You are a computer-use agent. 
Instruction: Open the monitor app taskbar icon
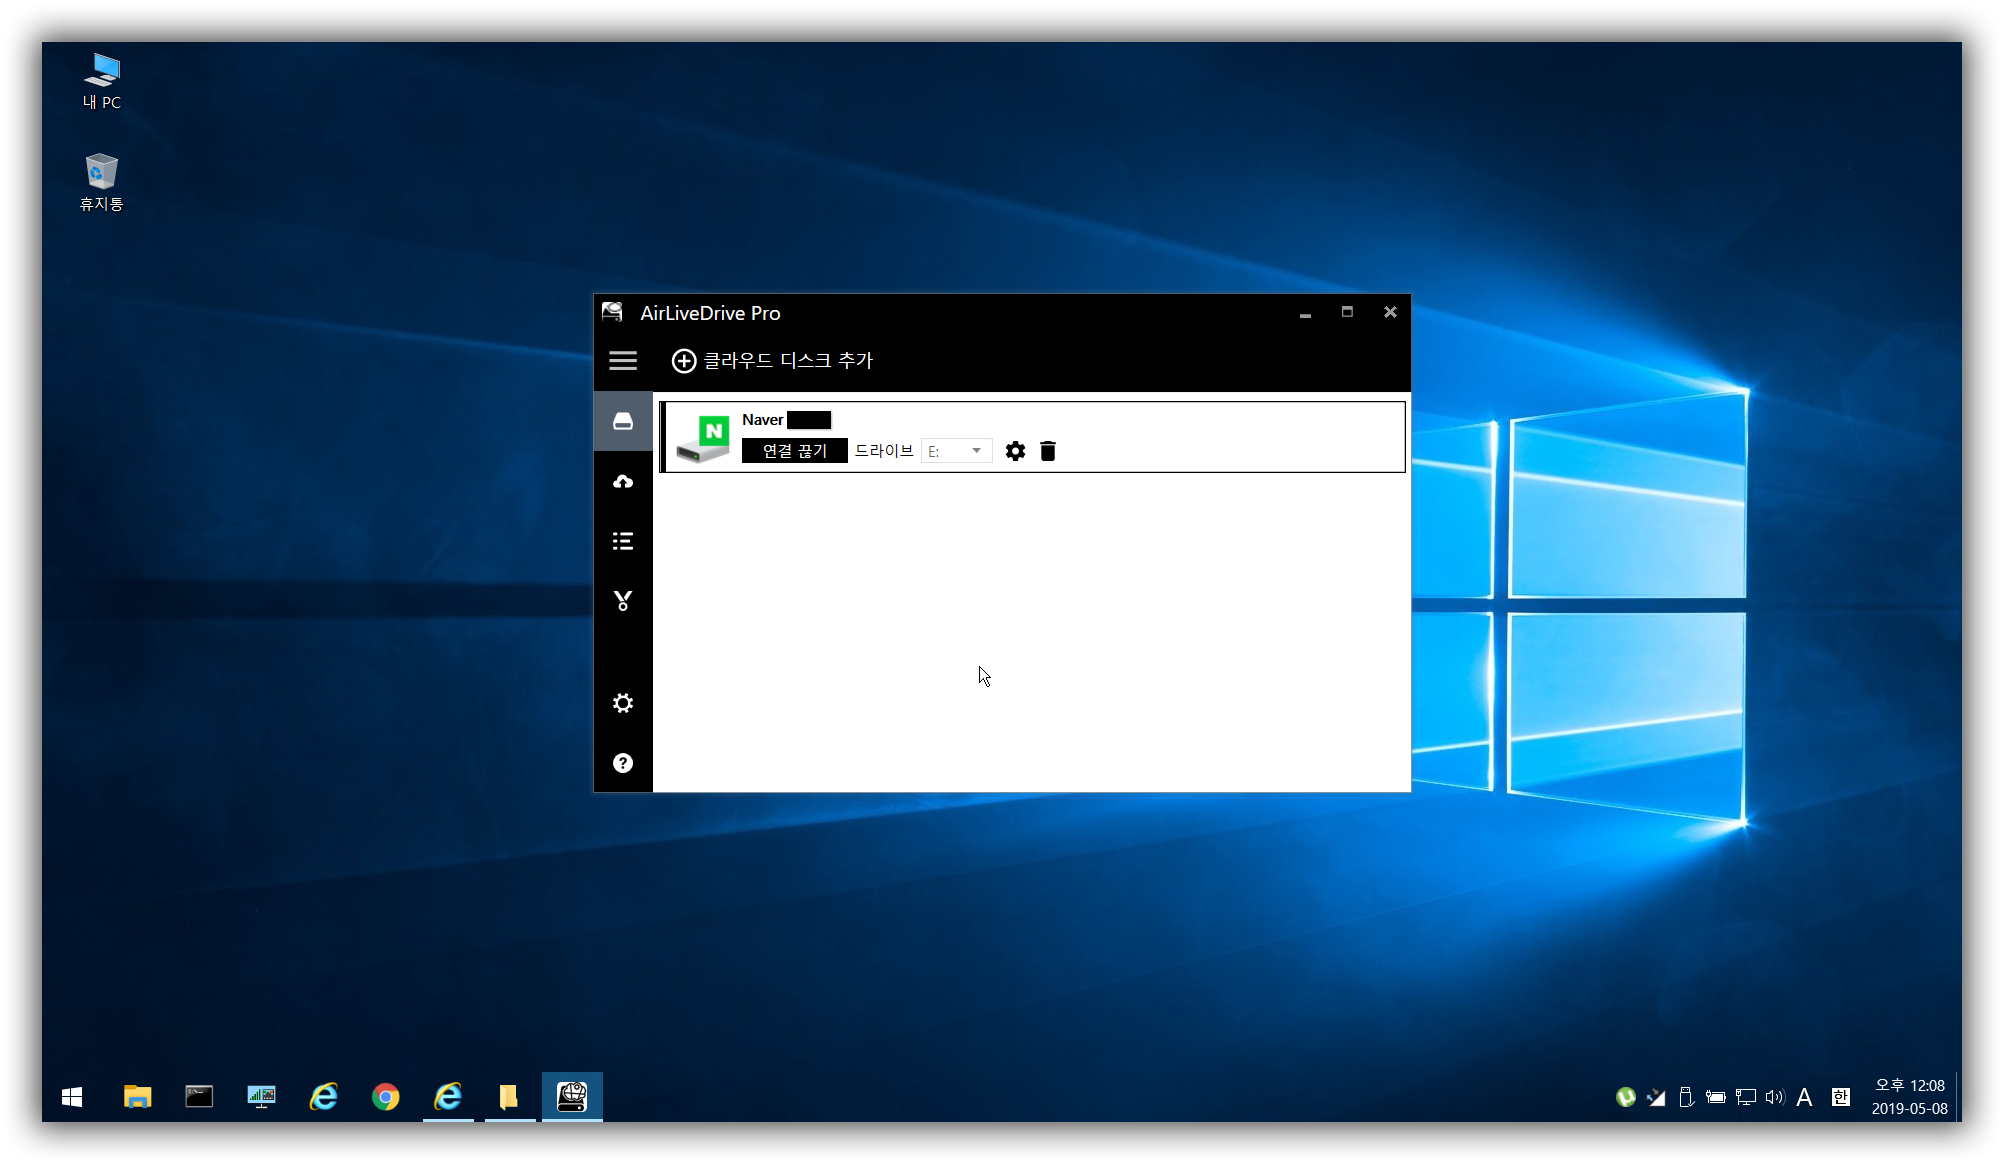(262, 1097)
